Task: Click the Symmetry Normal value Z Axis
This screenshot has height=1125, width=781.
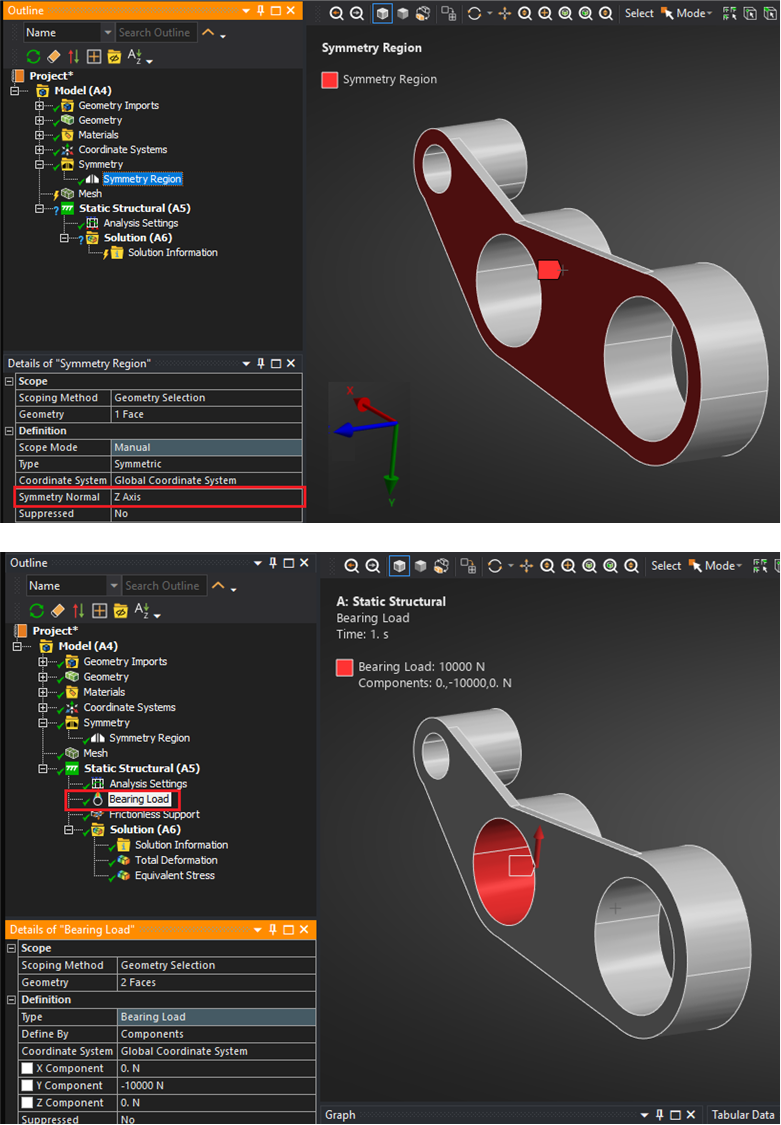Action: click(207, 497)
